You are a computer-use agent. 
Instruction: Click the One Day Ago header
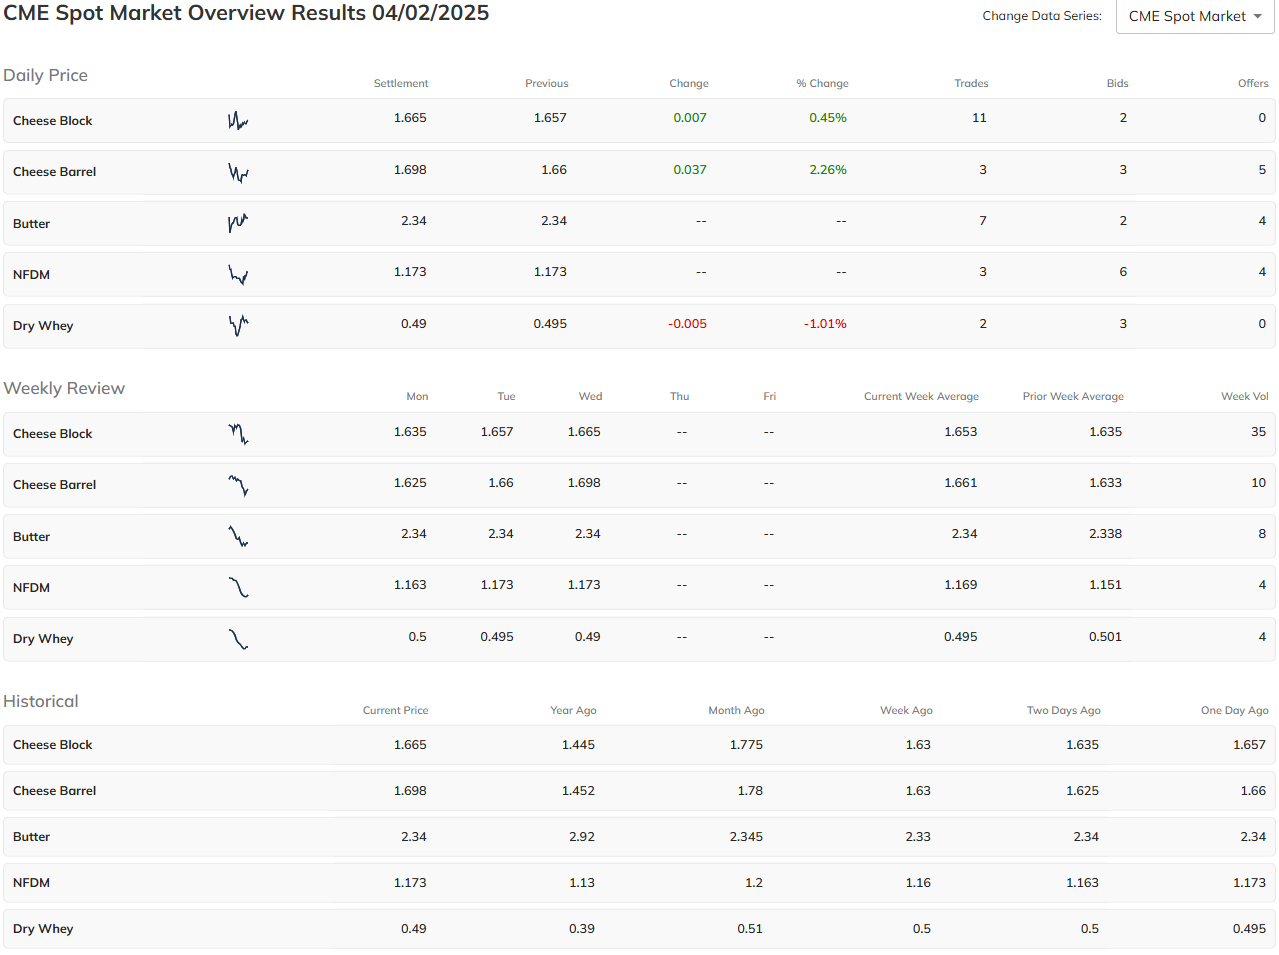tap(1235, 710)
